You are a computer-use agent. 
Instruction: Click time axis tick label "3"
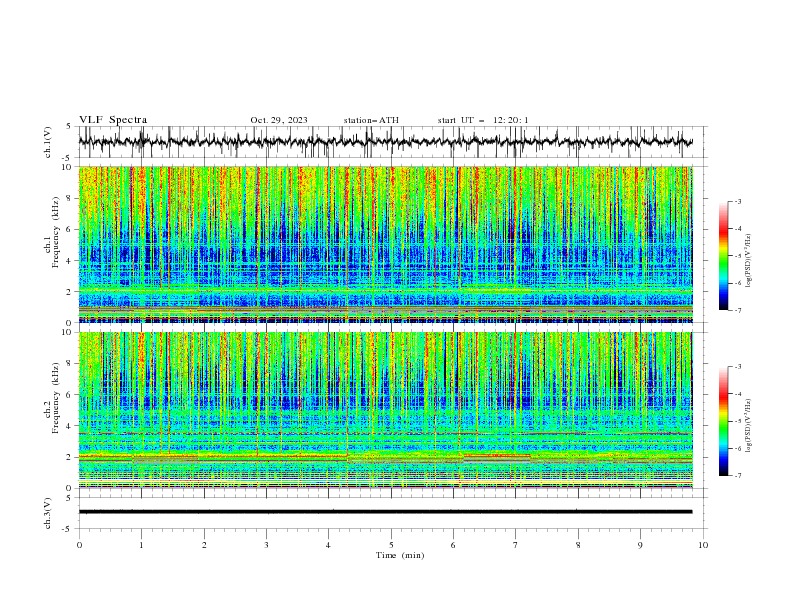pos(266,545)
